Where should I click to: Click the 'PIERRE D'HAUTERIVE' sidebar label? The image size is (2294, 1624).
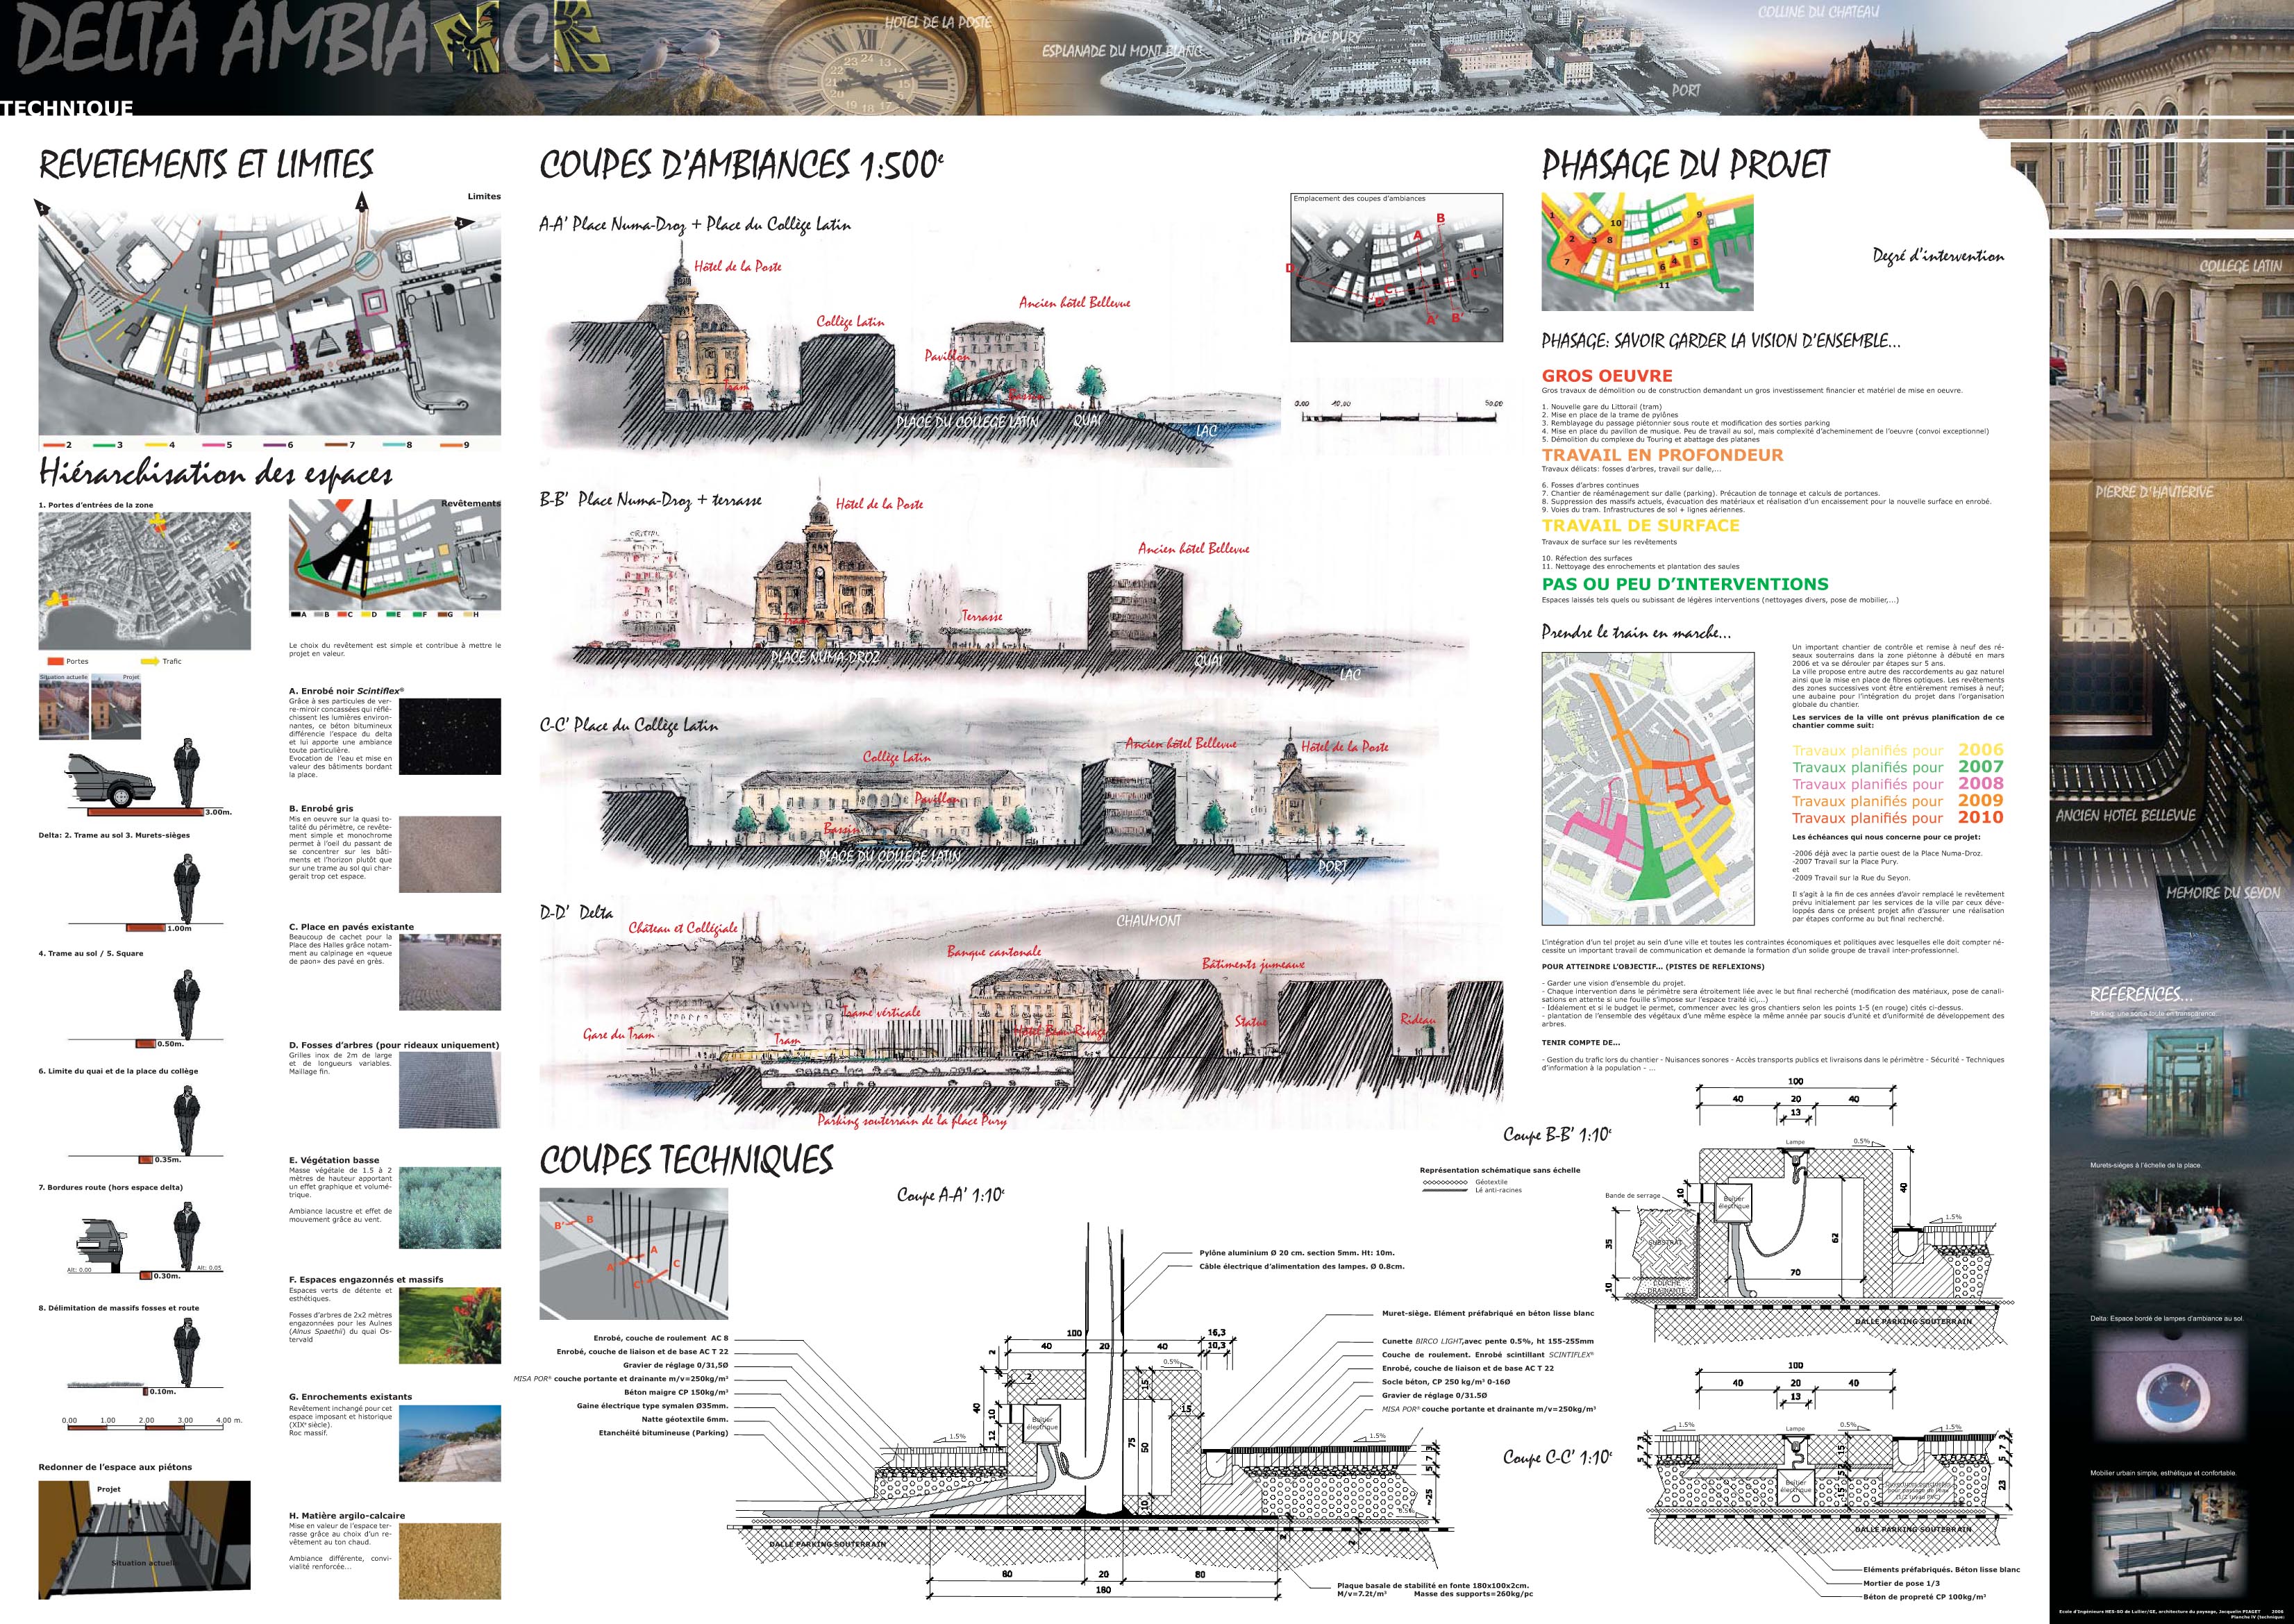tap(2154, 491)
